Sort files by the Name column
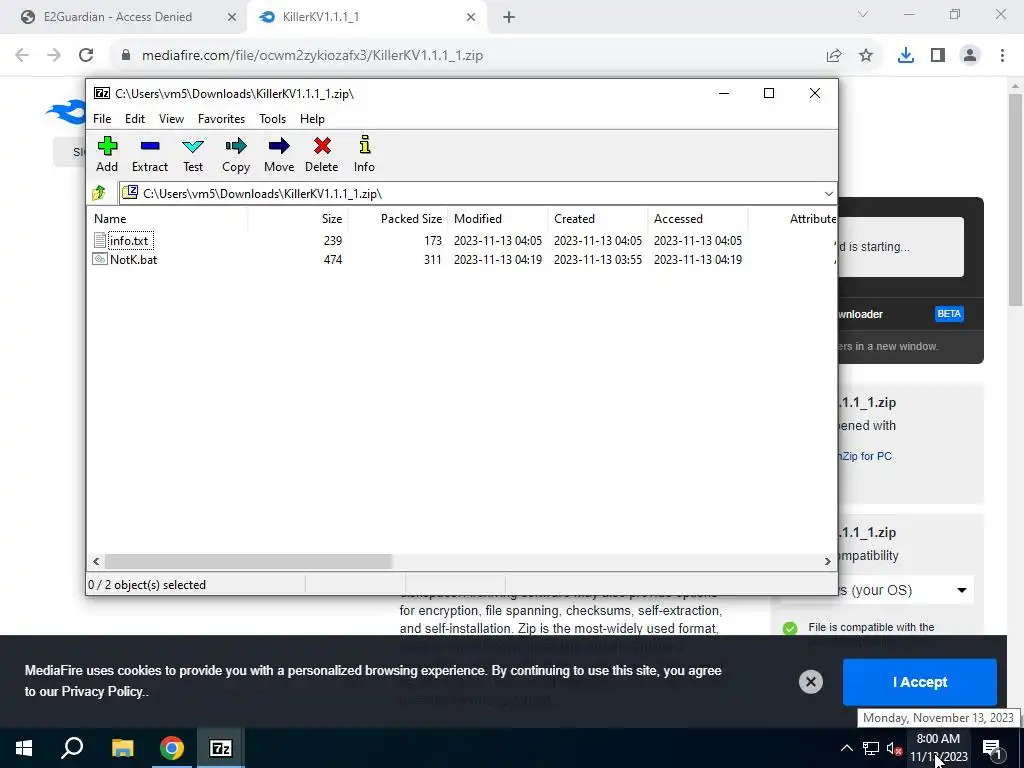The width and height of the screenshot is (1024, 768). (x=168, y=219)
